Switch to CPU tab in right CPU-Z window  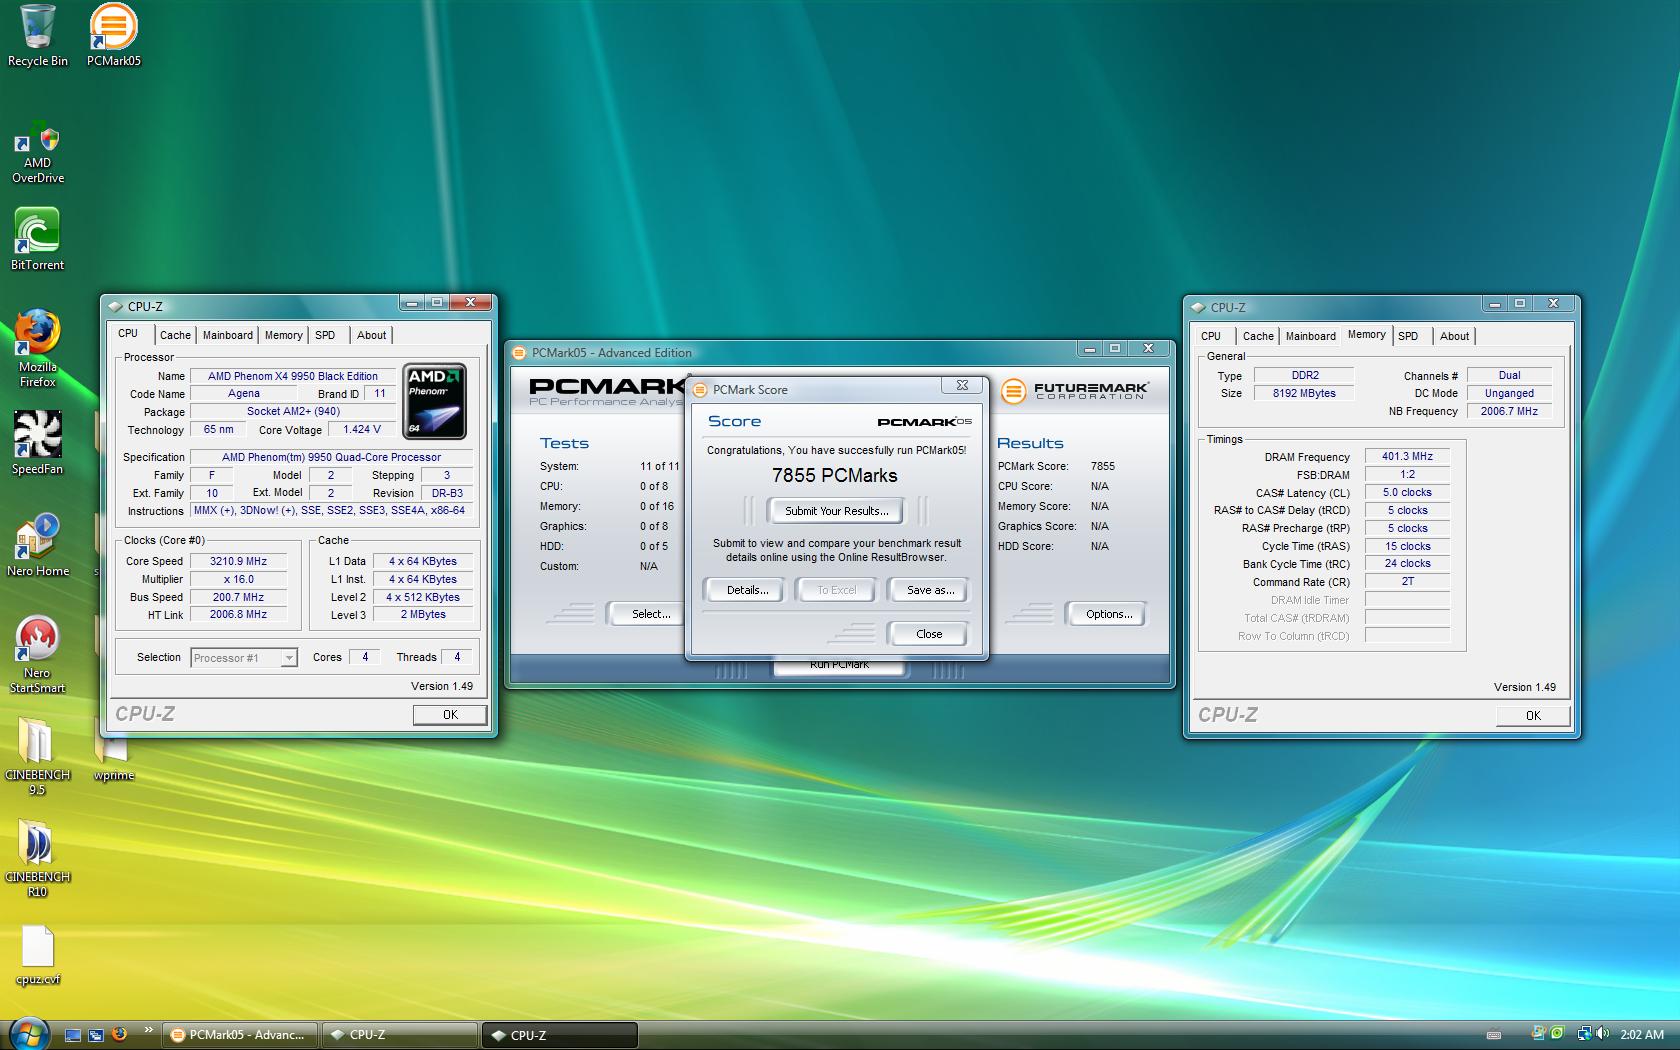pos(1211,336)
